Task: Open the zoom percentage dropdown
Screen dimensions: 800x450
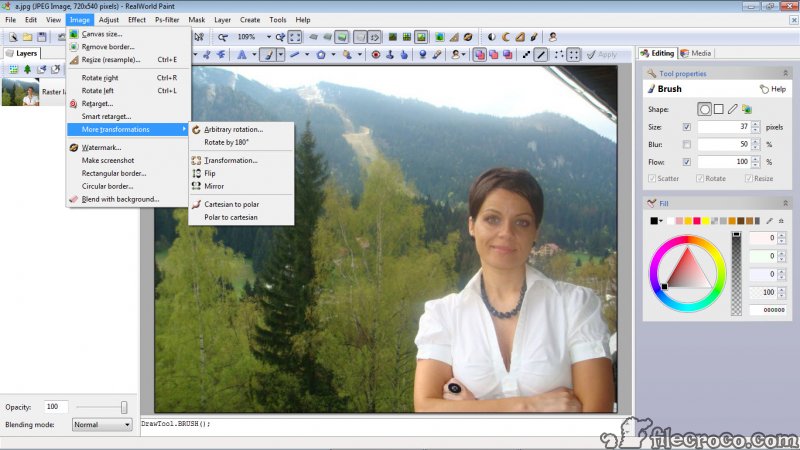Action: pyautogui.click(x=269, y=37)
